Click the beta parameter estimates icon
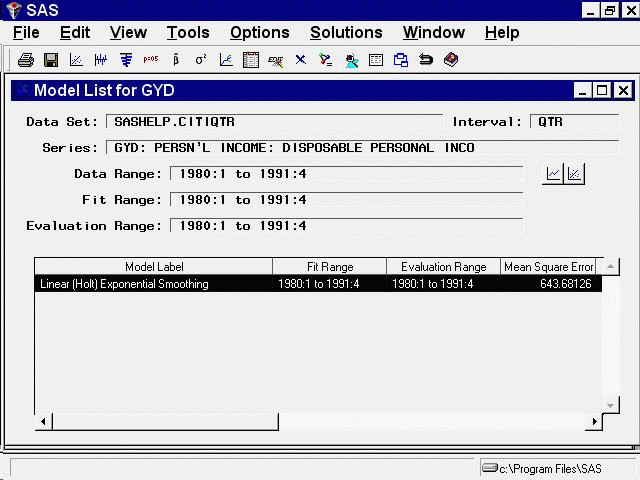The height and width of the screenshot is (480, 640). tap(176, 60)
